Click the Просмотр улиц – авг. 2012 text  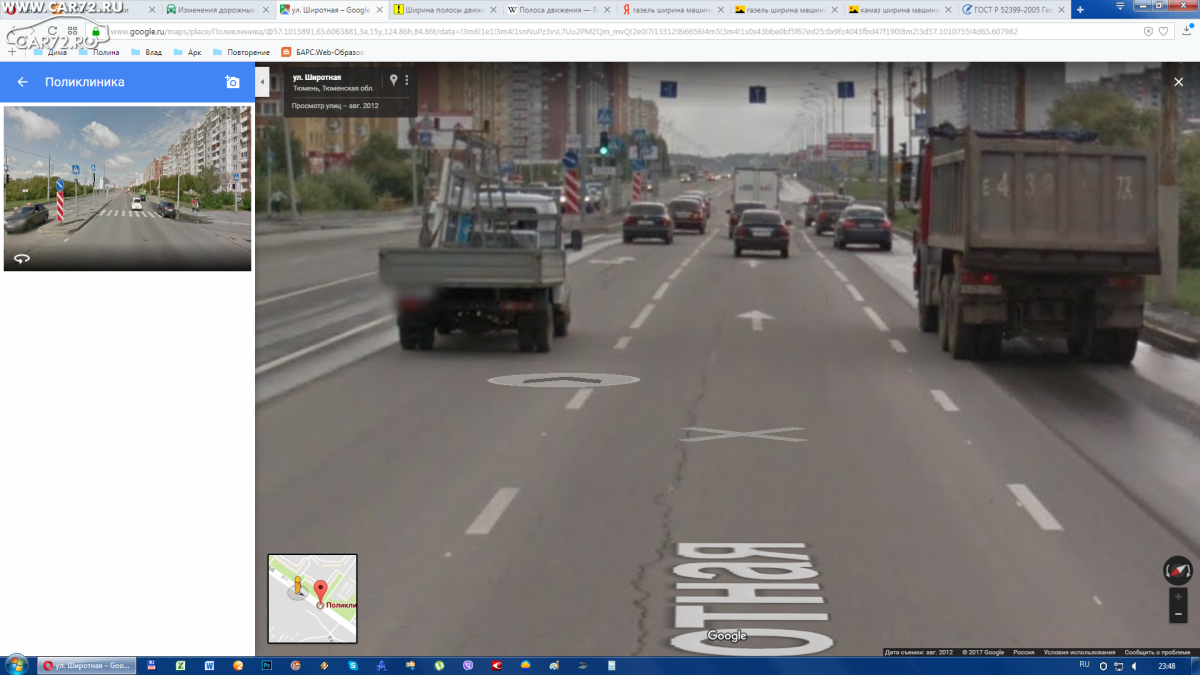(335, 105)
